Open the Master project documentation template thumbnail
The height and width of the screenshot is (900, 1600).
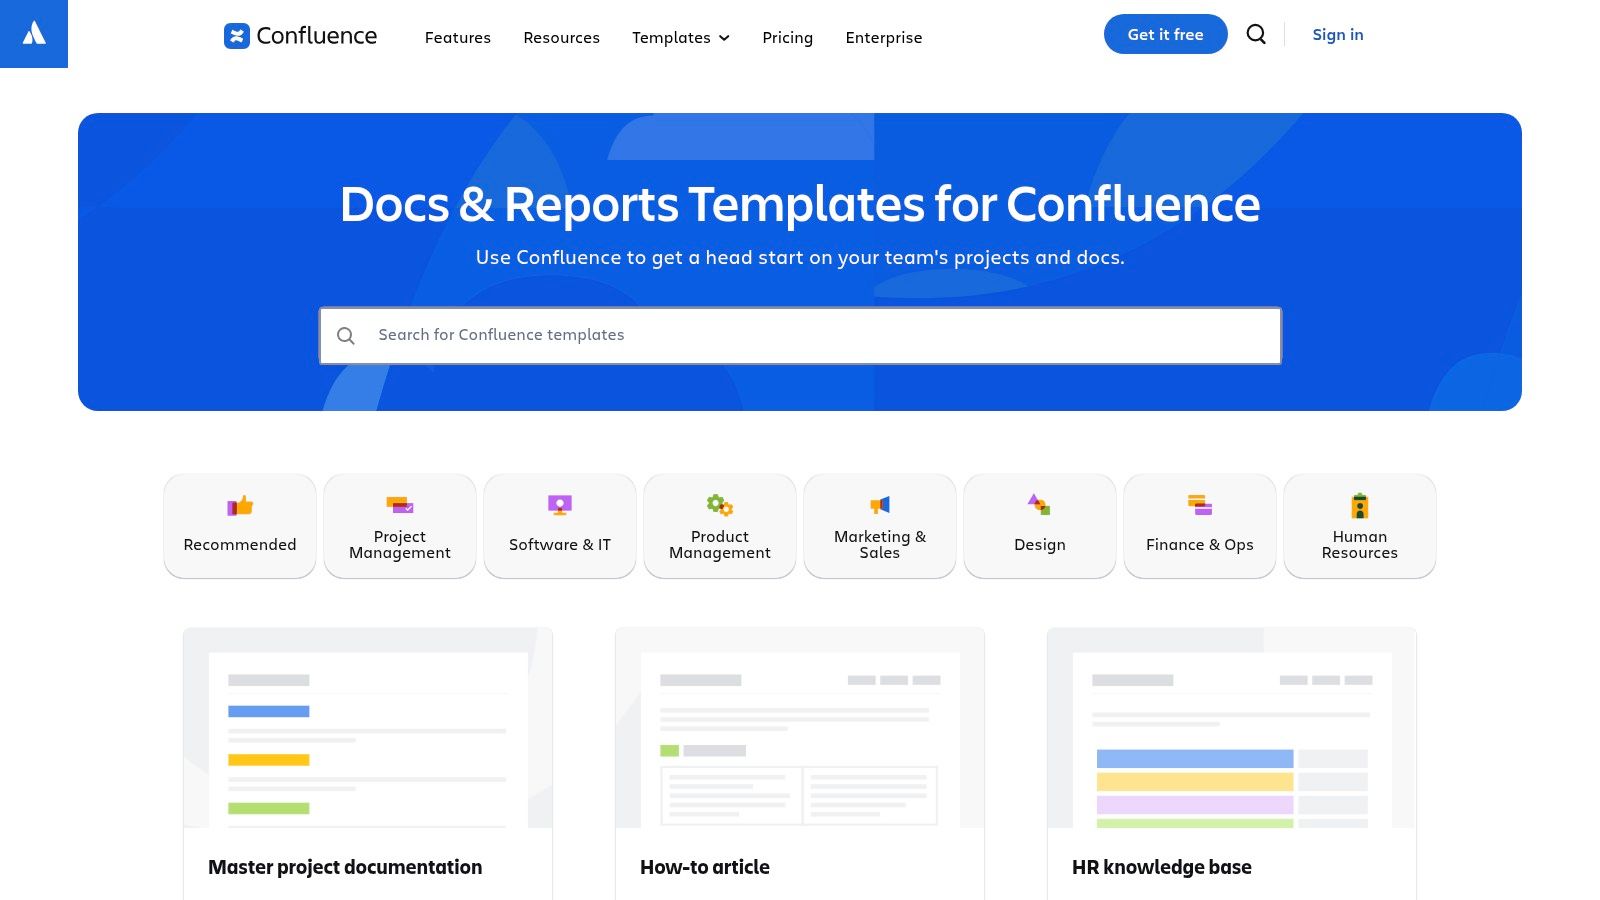coord(368,728)
